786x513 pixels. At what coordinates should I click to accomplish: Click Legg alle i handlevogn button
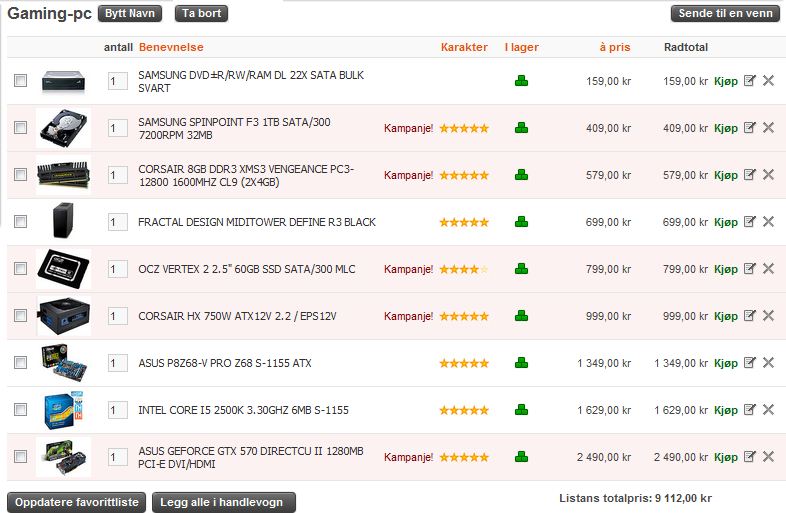(224, 502)
